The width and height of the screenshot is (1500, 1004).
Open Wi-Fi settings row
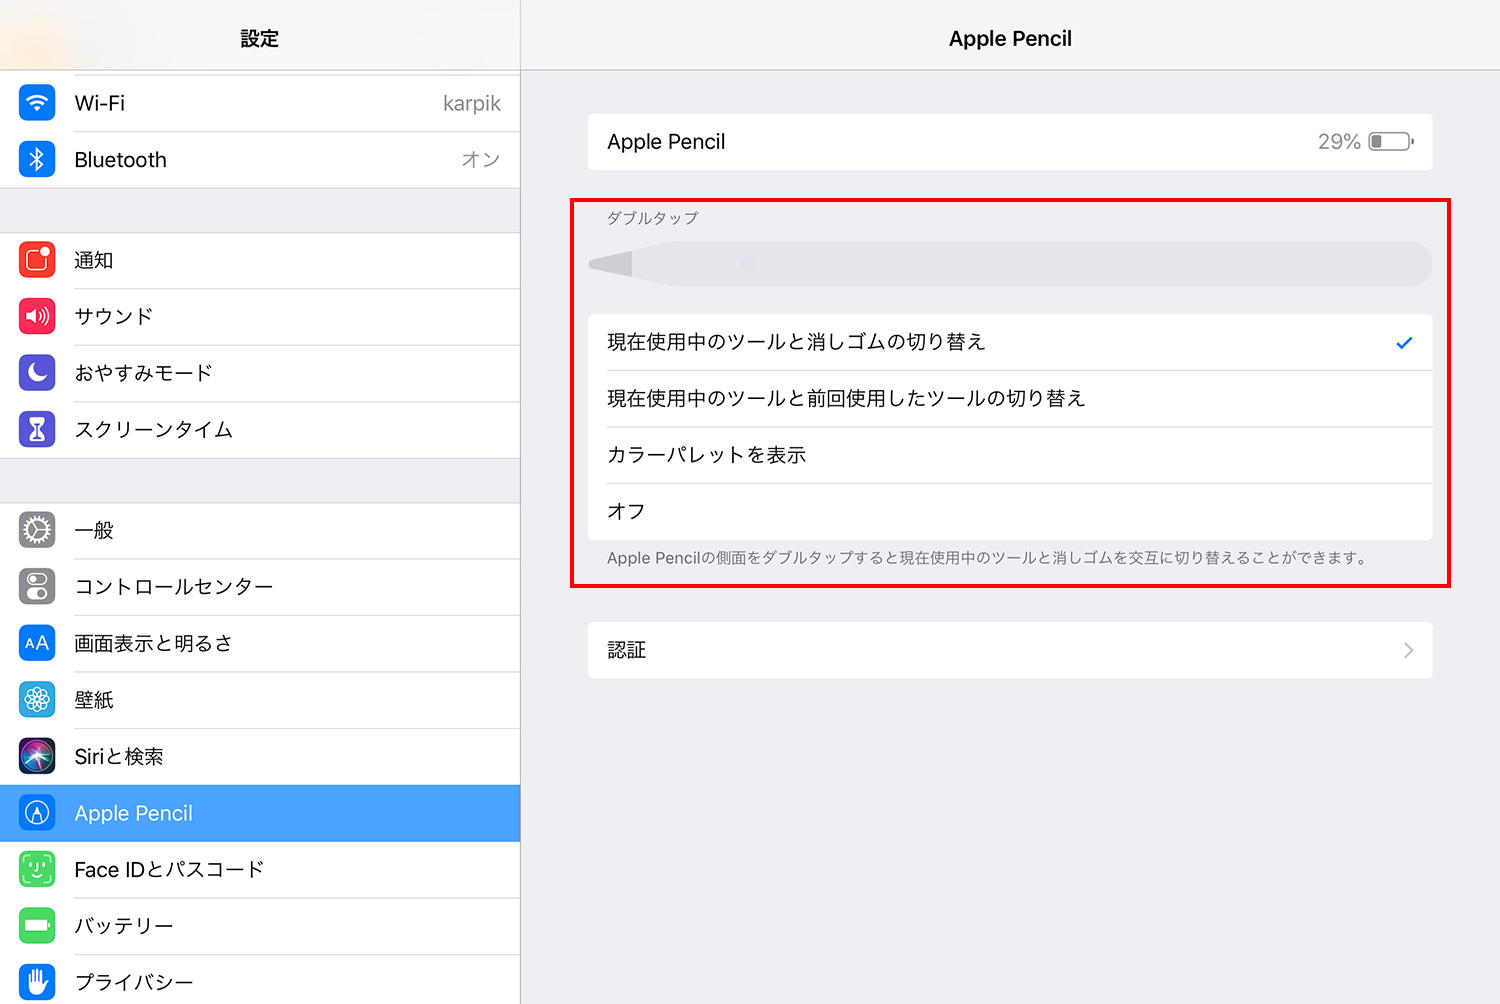point(260,103)
